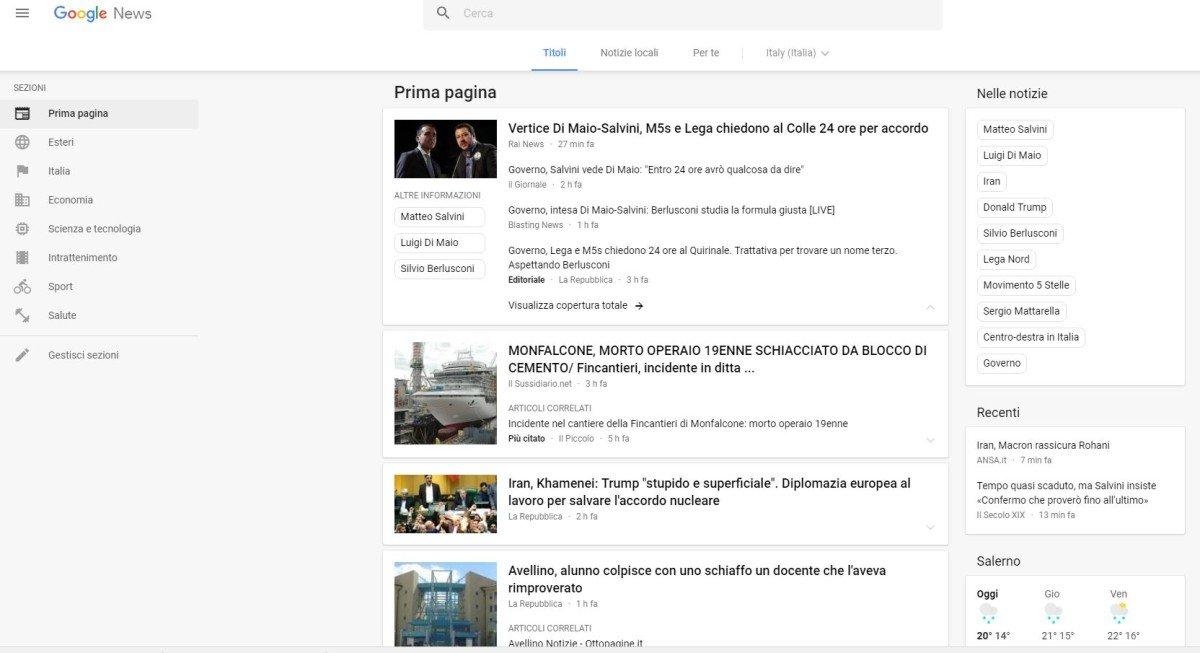The image size is (1200, 653).
Task: Click the Cerca search field
Action: pos(690,13)
